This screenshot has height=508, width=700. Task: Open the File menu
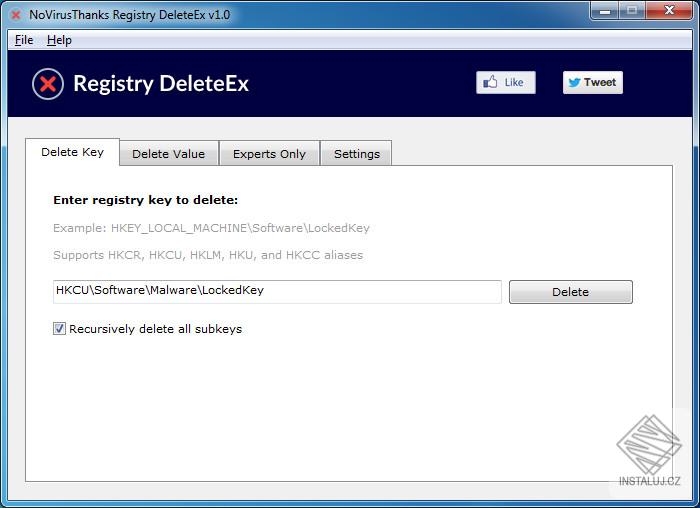coord(24,40)
